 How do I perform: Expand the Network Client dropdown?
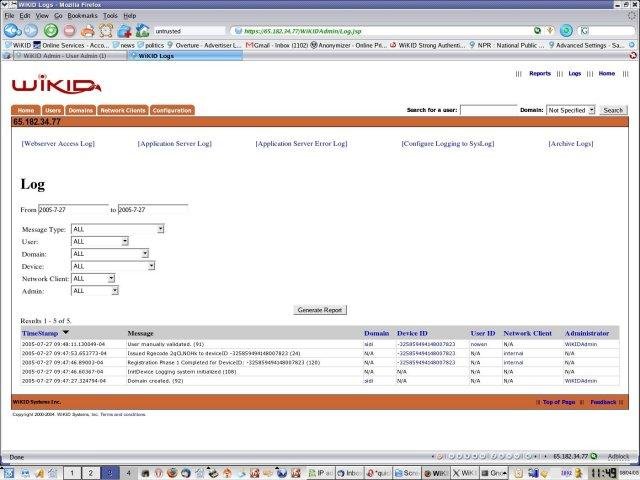(93, 278)
